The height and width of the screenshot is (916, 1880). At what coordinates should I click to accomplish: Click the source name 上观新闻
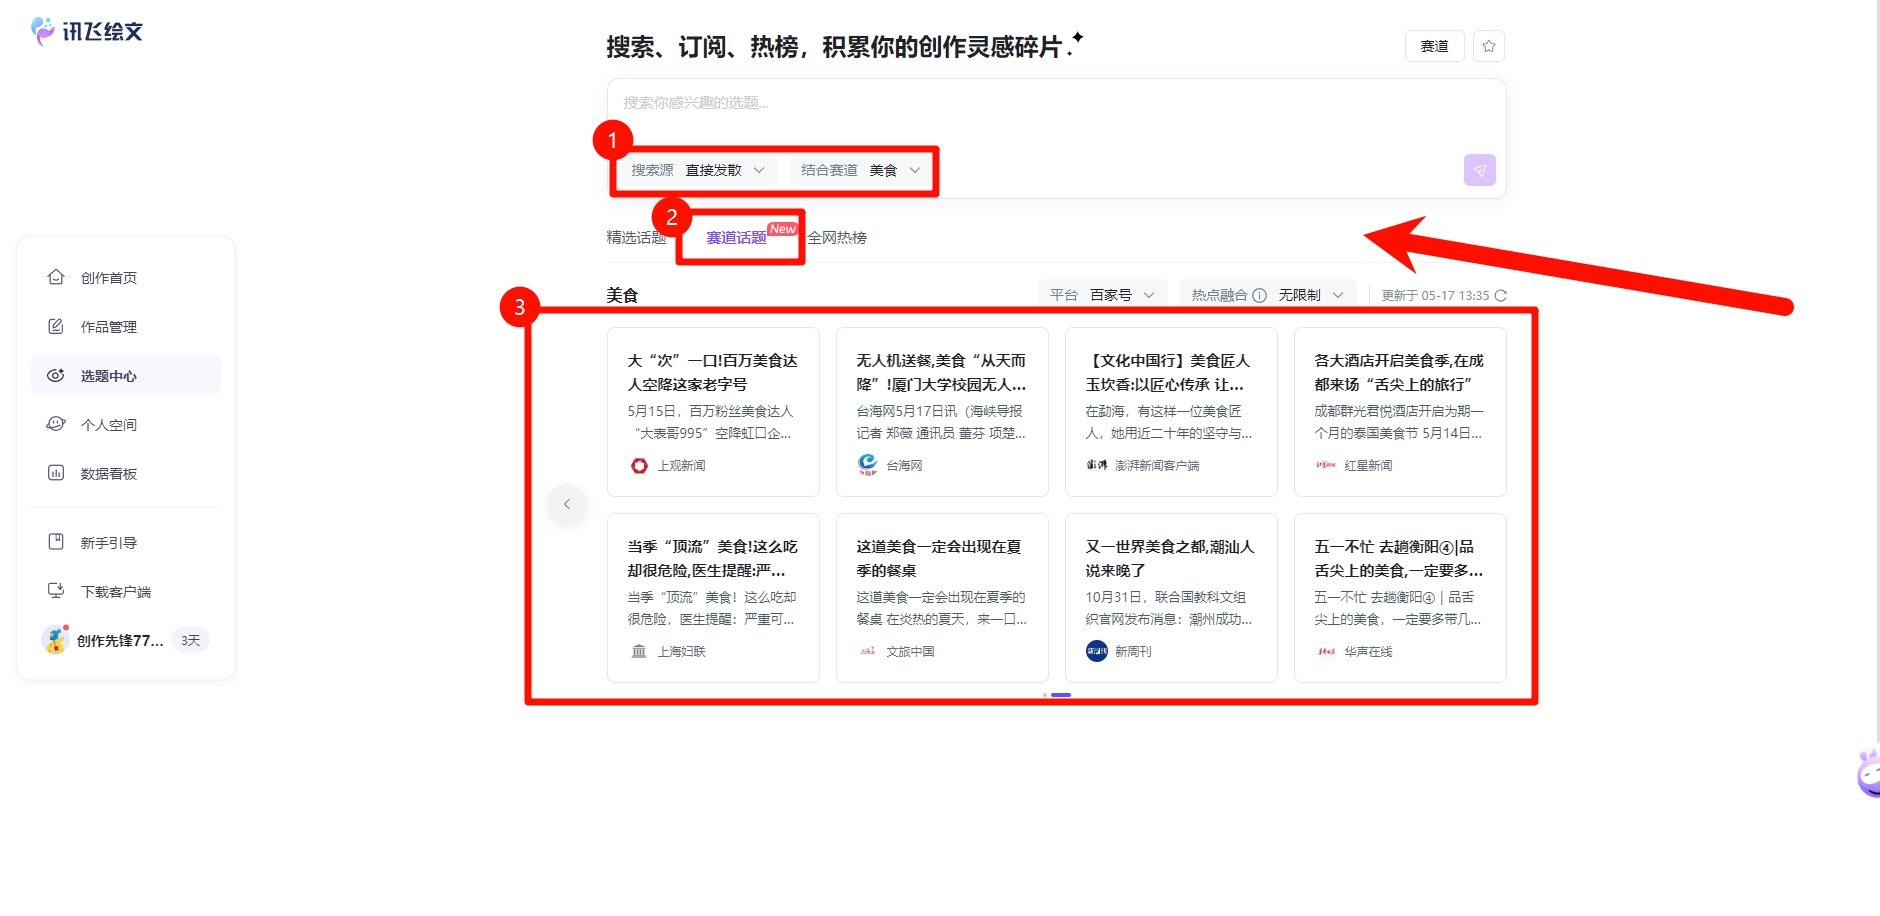(681, 465)
